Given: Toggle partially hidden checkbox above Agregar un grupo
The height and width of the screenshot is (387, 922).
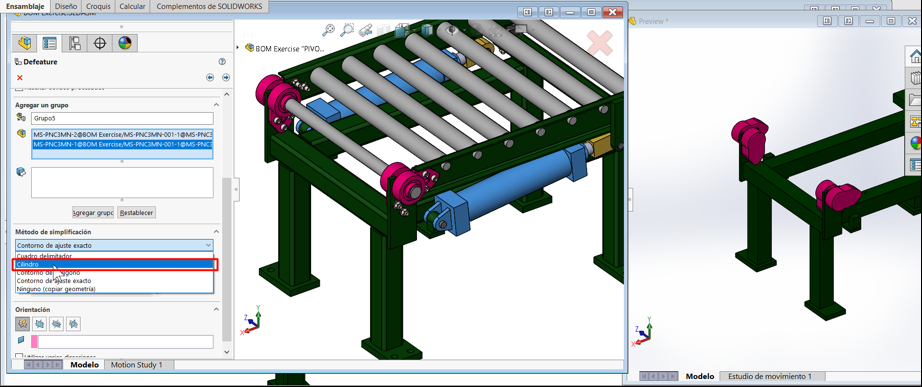Looking at the screenshot, I should pos(19,89).
